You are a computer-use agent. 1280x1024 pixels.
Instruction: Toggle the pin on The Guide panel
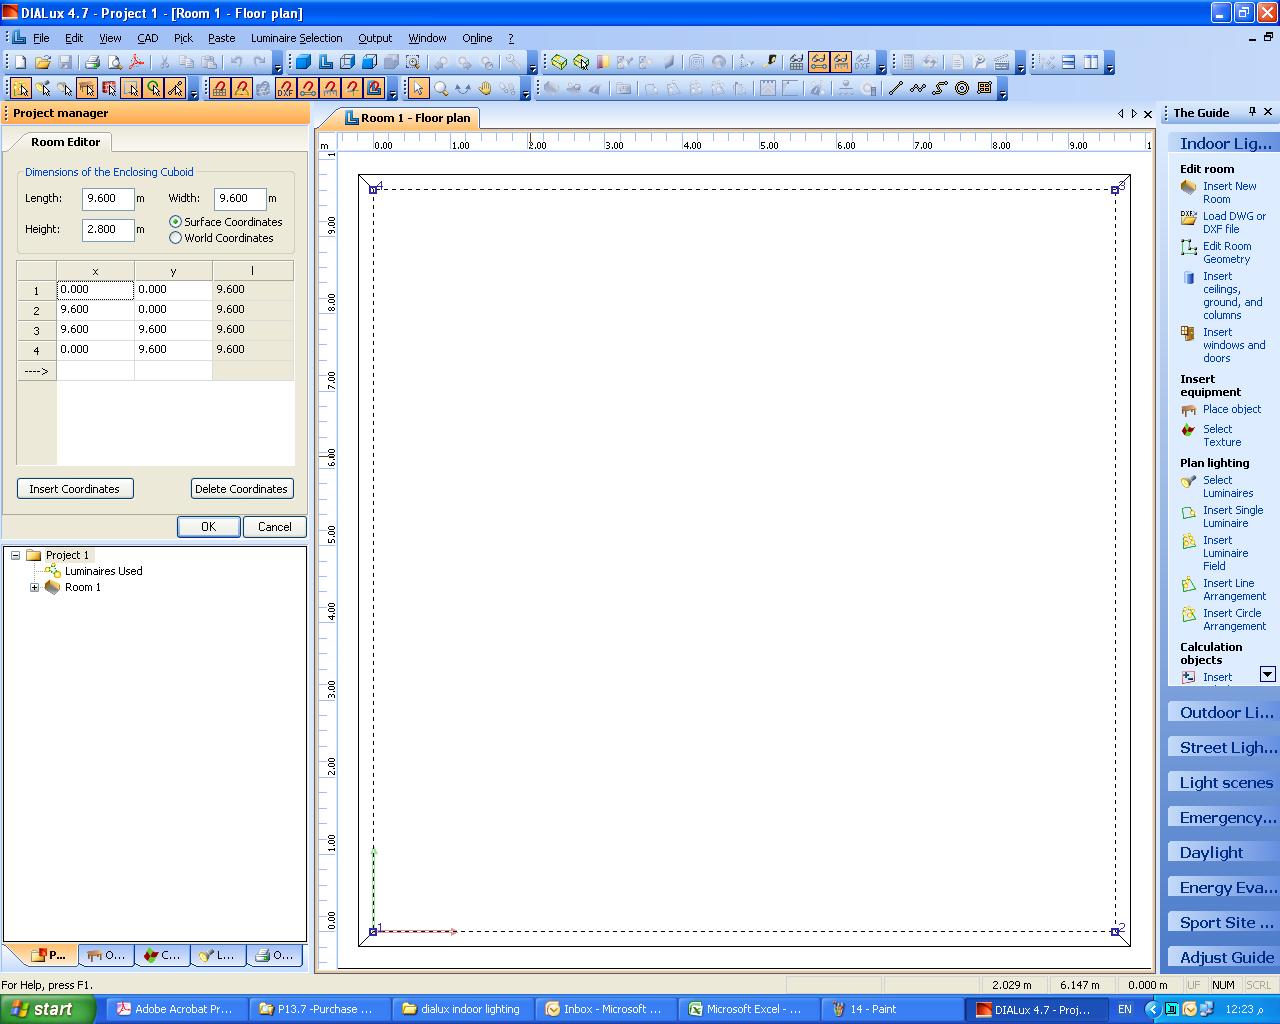[1250, 112]
